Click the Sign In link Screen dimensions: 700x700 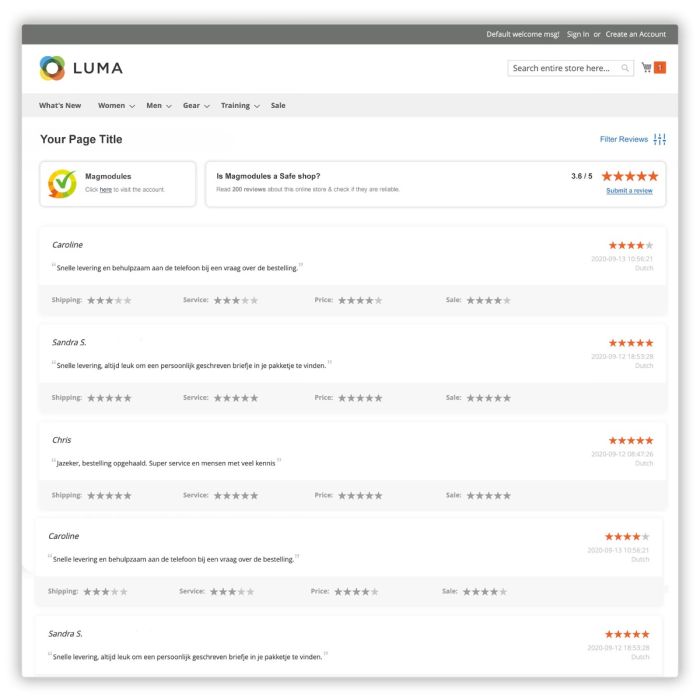pyautogui.click(x=577, y=34)
